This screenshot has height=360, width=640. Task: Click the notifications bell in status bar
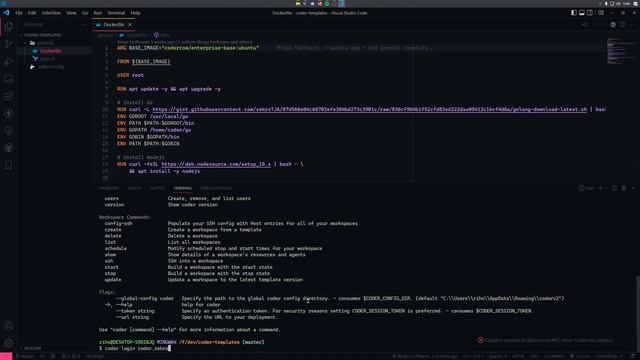click(633, 356)
